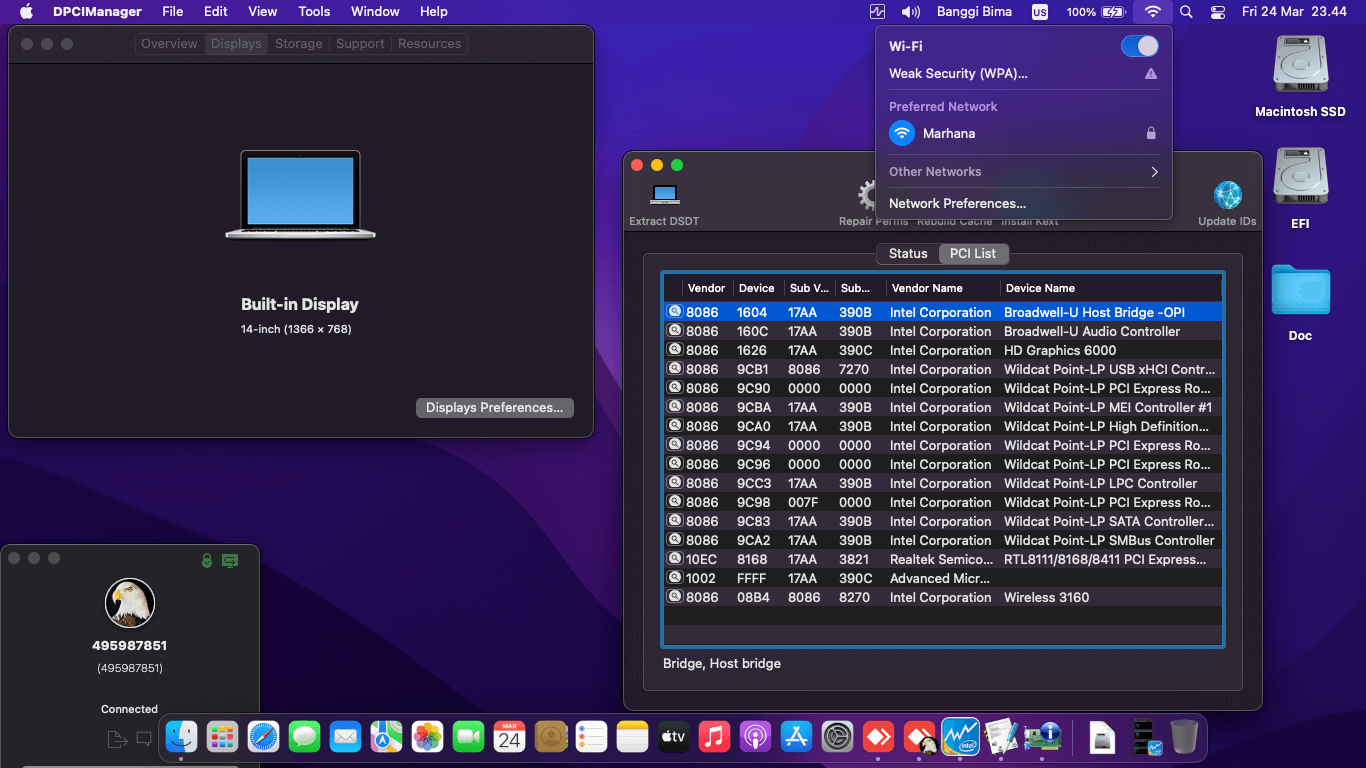
Task: Open Network Preferences from Wi-Fi menu
Action: (957, 203)
